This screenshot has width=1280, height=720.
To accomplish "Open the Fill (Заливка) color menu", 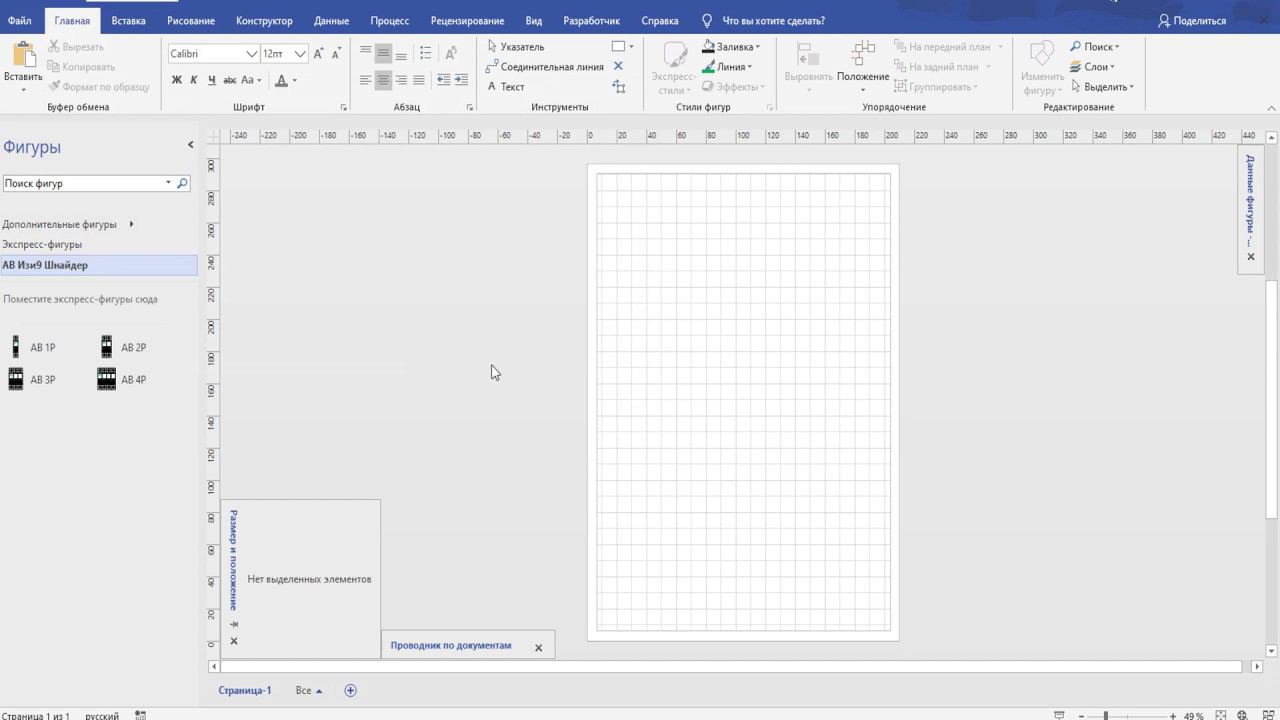I will 731,47.
